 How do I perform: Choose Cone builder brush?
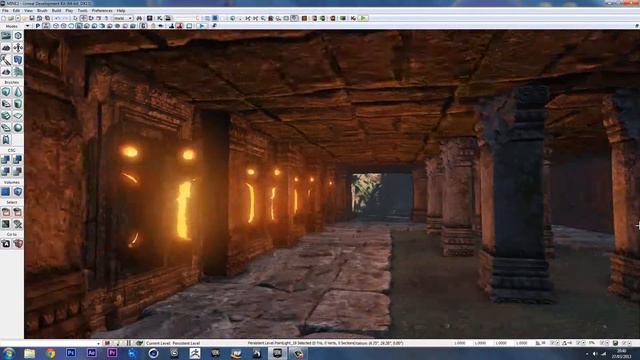pos(18,92)
